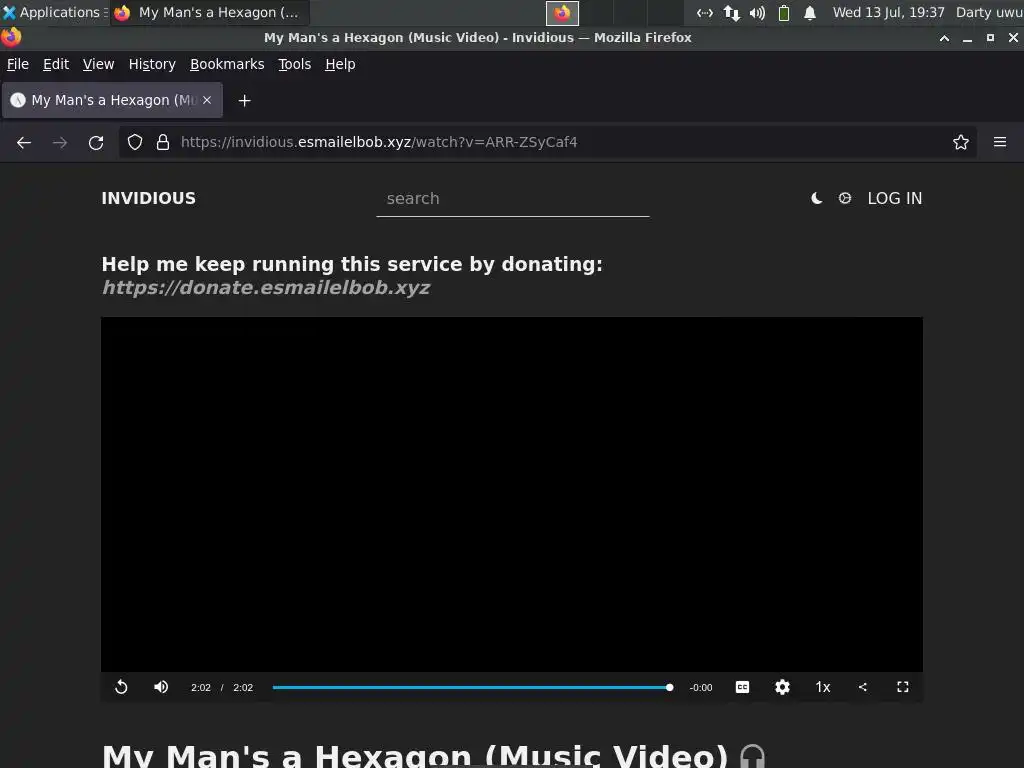Open the Firefox hamburger menu
1024x768 pixels.
(x=1000, y=142)
